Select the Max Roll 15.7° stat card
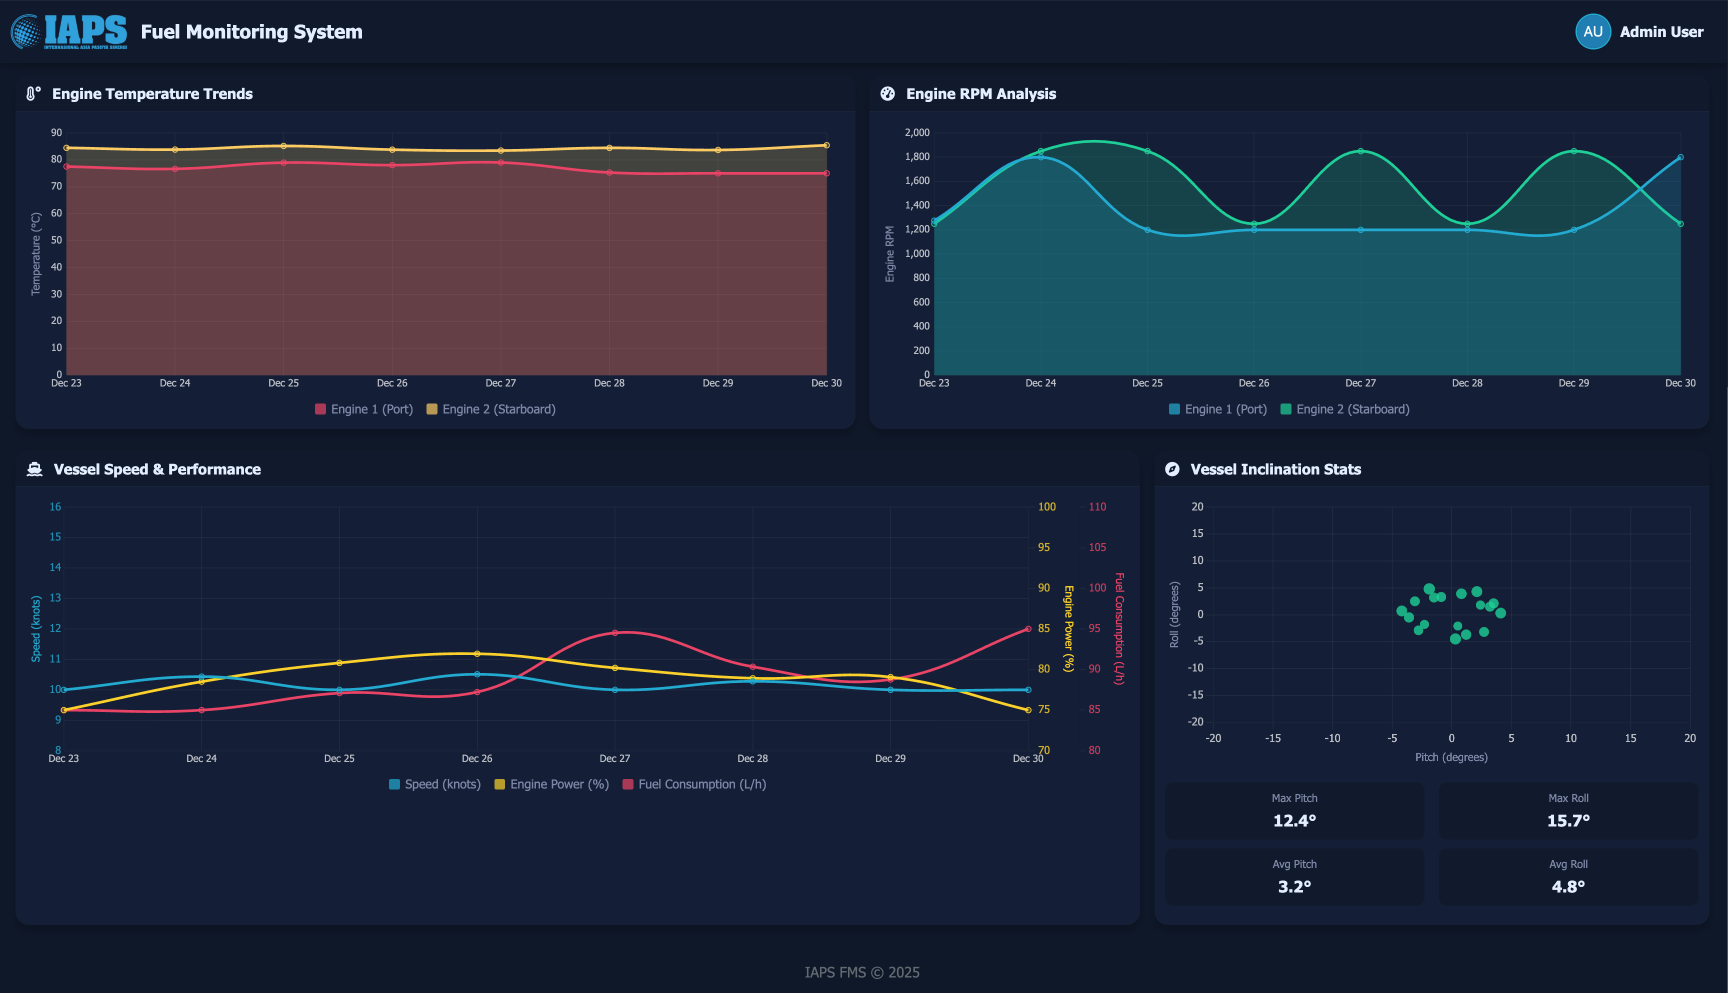 click(x=1568, y=811)
